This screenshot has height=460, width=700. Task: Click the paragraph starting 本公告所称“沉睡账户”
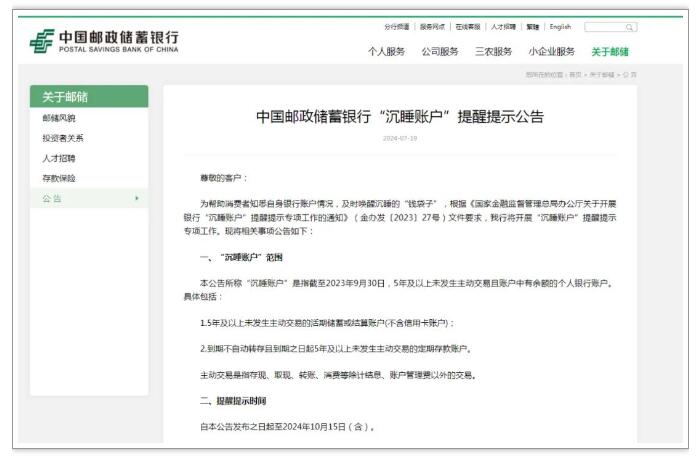tap(400, 290)
